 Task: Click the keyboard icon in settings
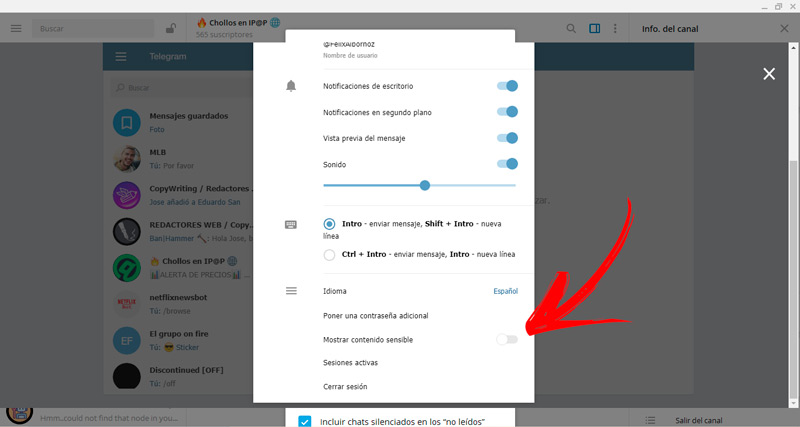(291, 224)
